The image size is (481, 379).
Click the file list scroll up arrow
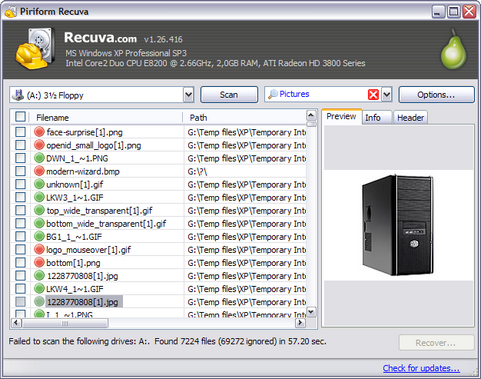311,115
